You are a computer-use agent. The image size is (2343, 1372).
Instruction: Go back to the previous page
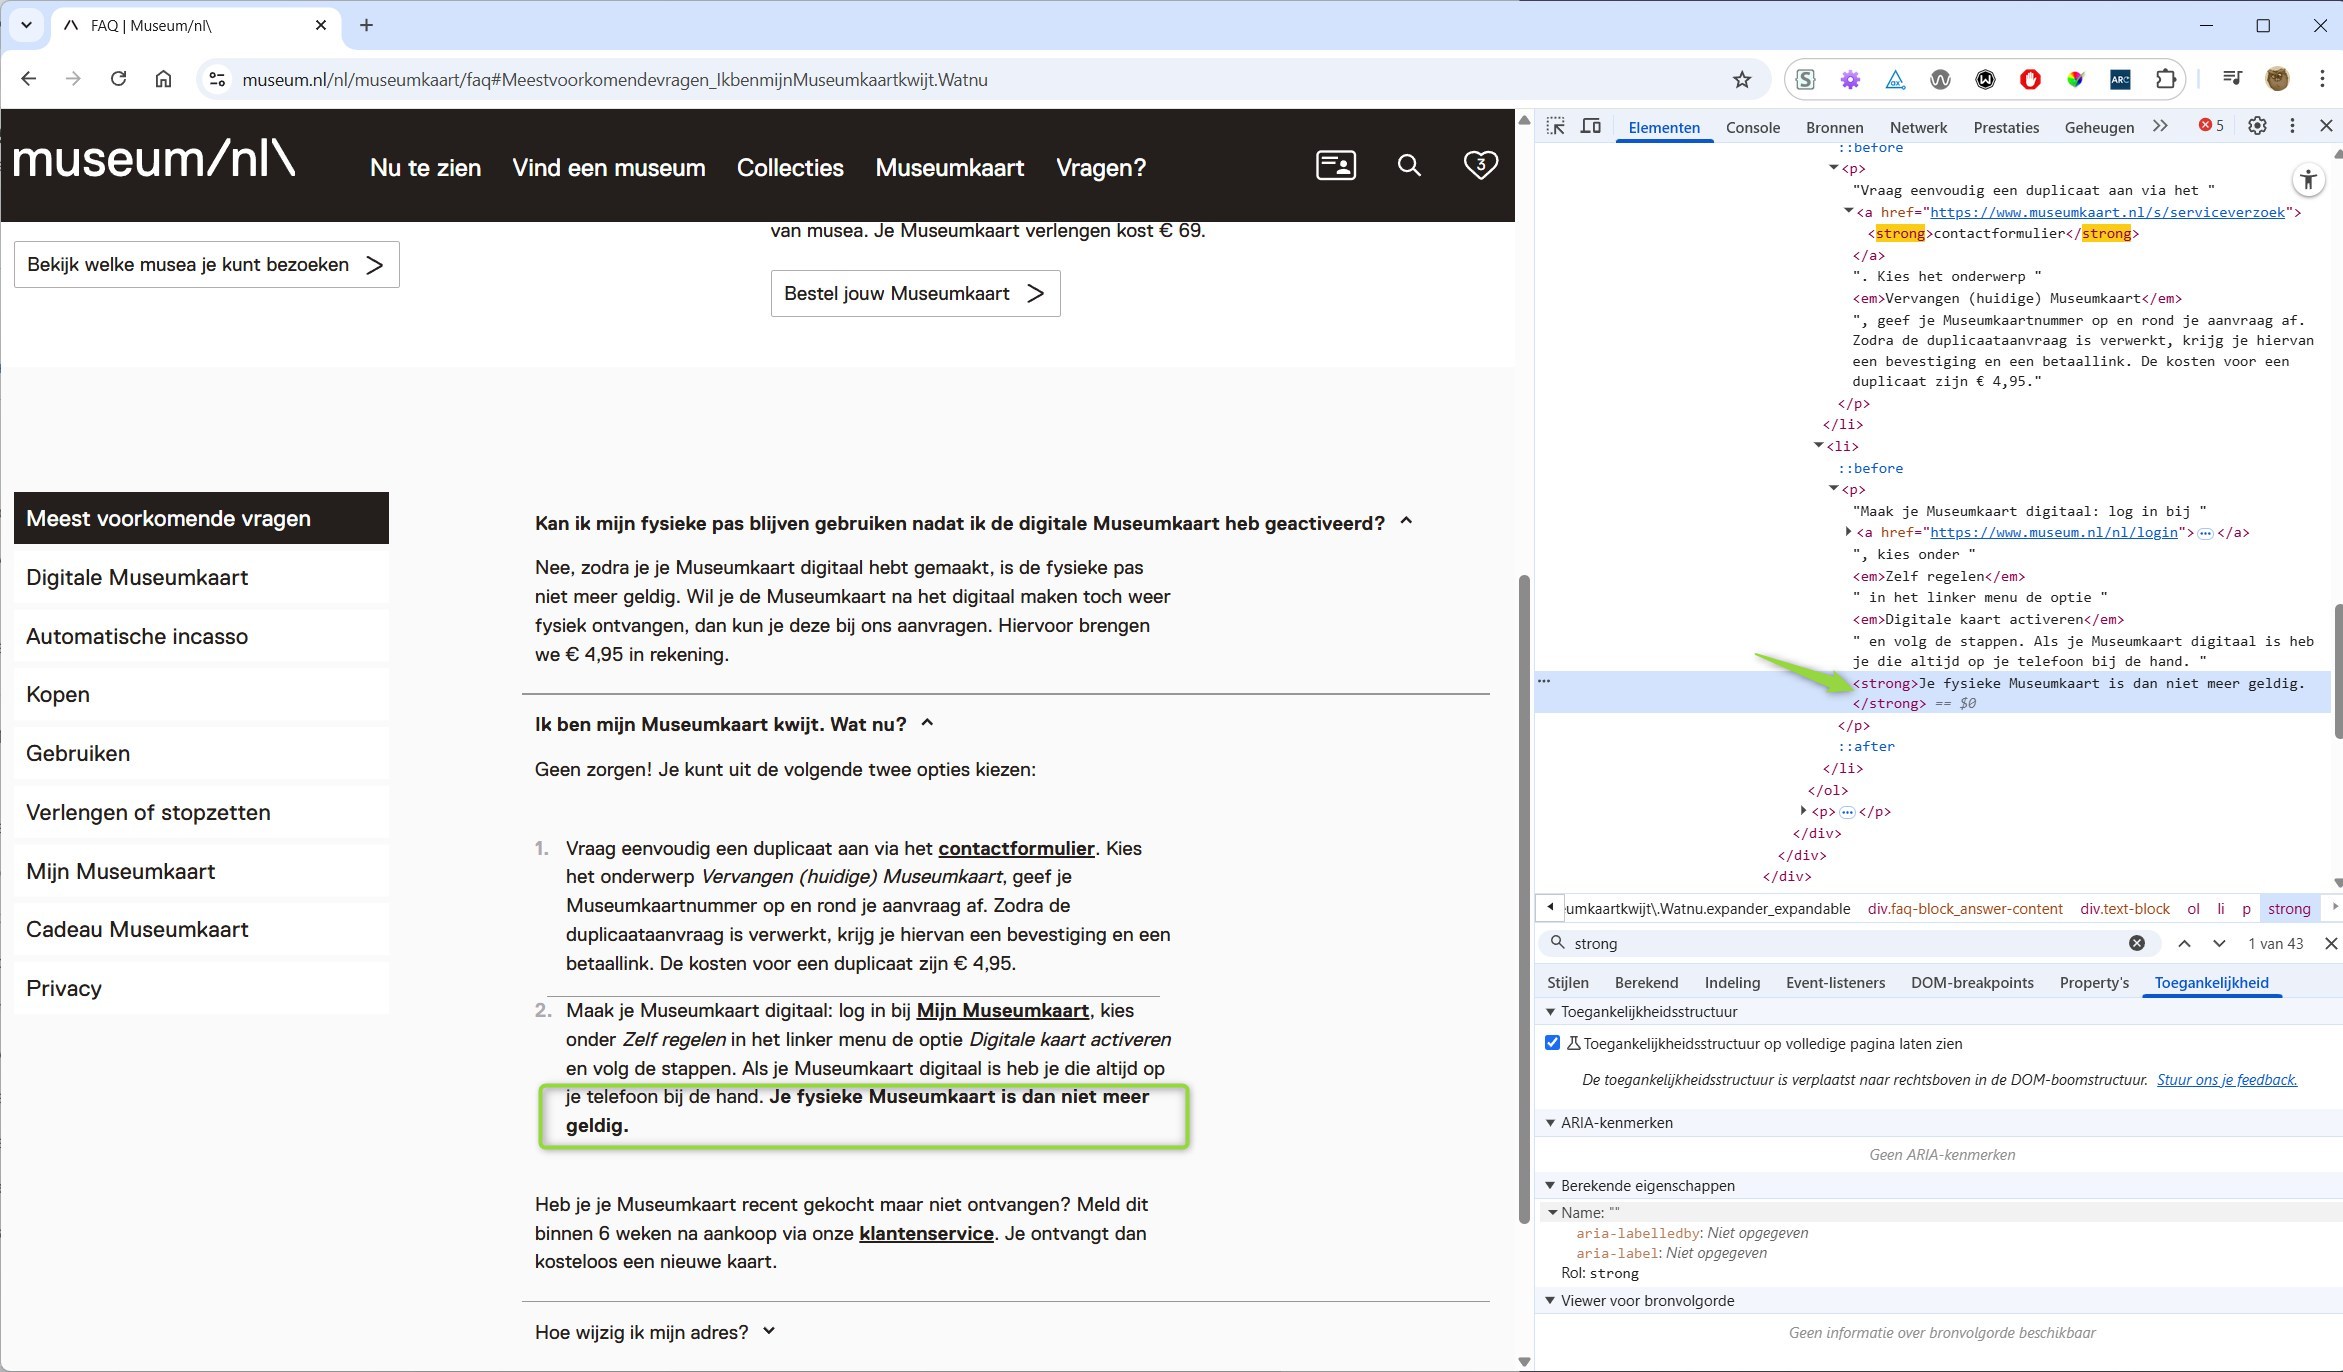(28, 79)
